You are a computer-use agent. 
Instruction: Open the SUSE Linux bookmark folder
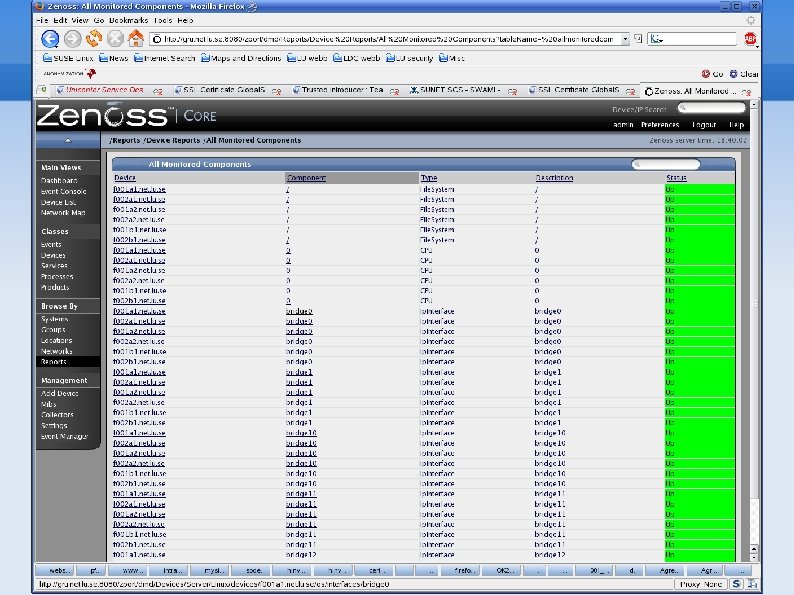pyautogui.click(x=68, y=58)
